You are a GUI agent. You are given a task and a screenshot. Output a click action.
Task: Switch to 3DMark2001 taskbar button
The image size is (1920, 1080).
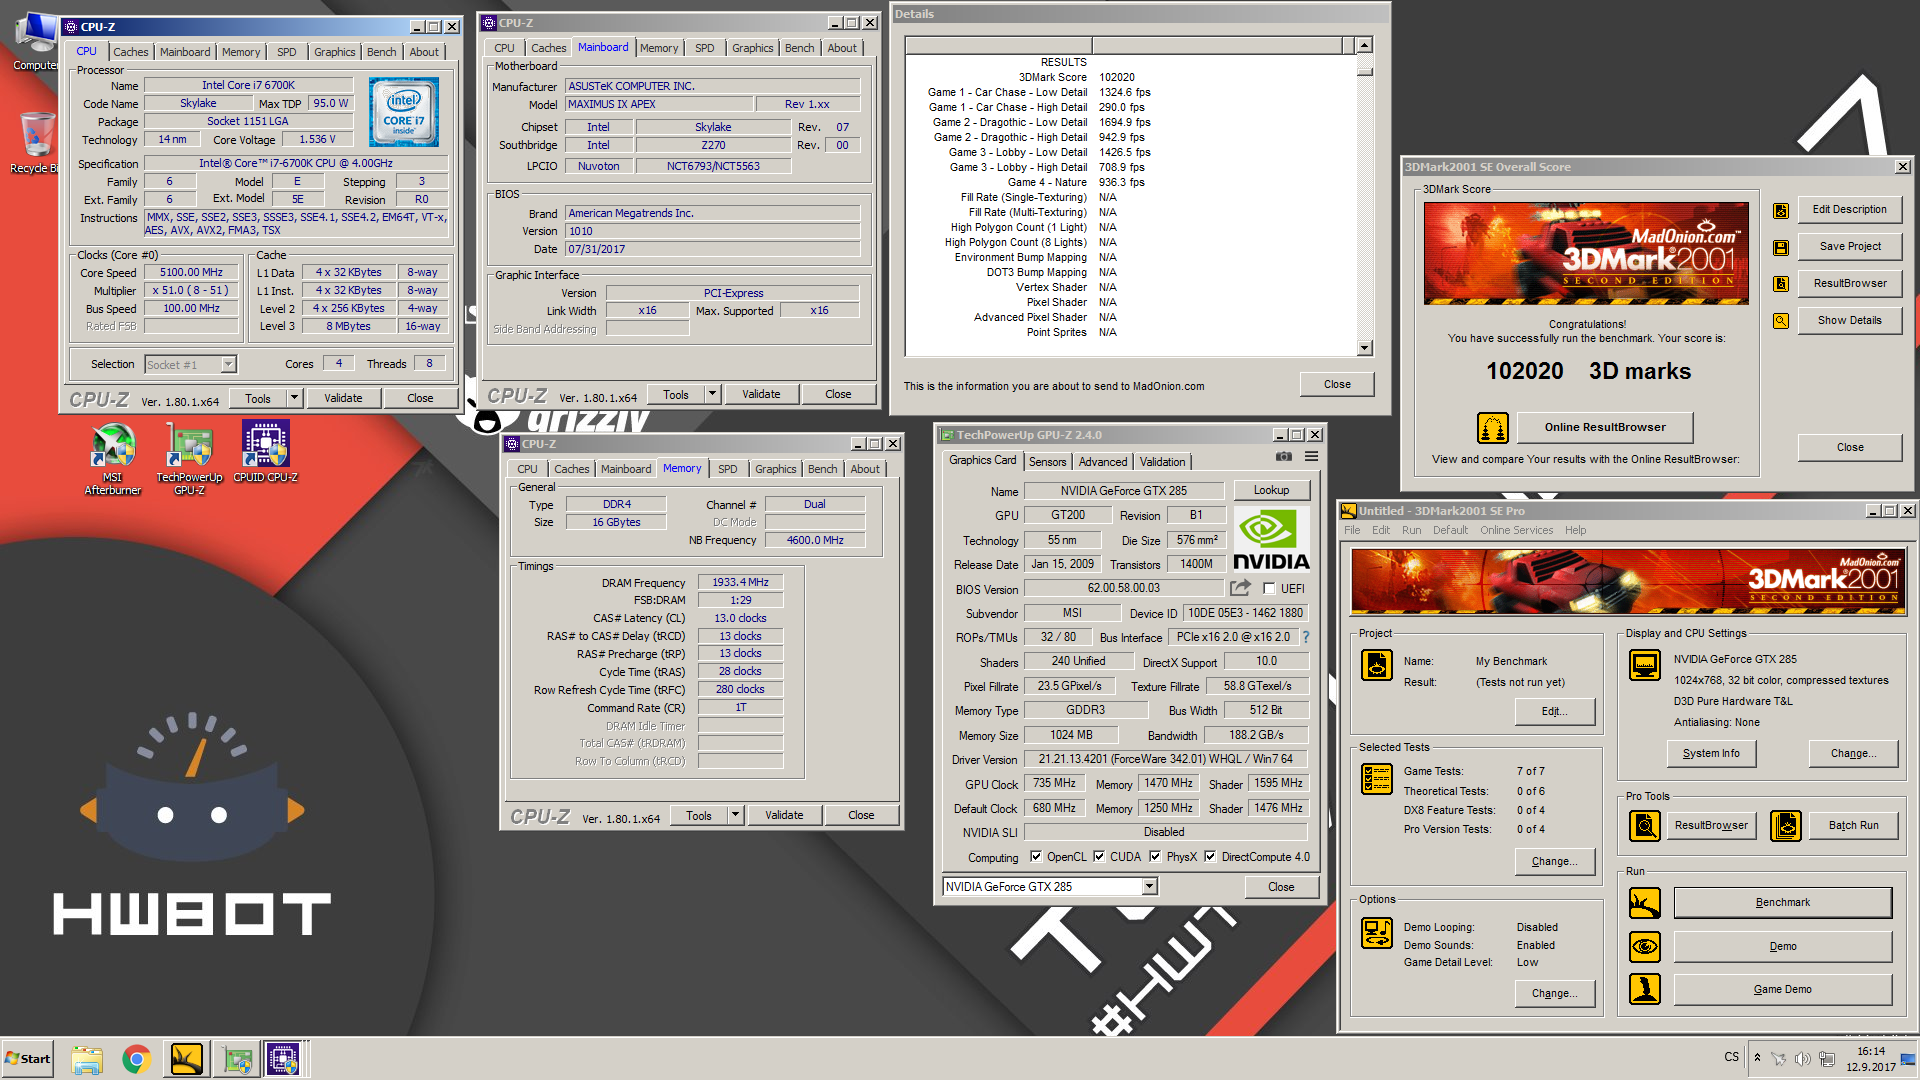[x=187, y=1059]
